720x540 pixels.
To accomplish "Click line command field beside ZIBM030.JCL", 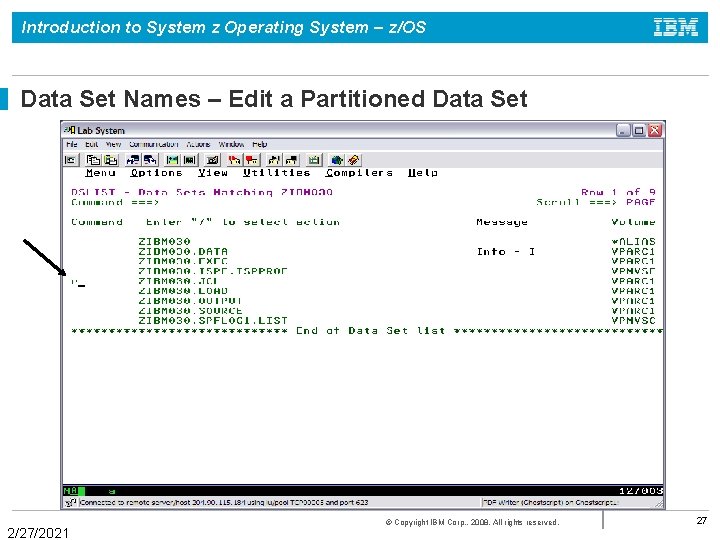I will [x=101, y=281].
